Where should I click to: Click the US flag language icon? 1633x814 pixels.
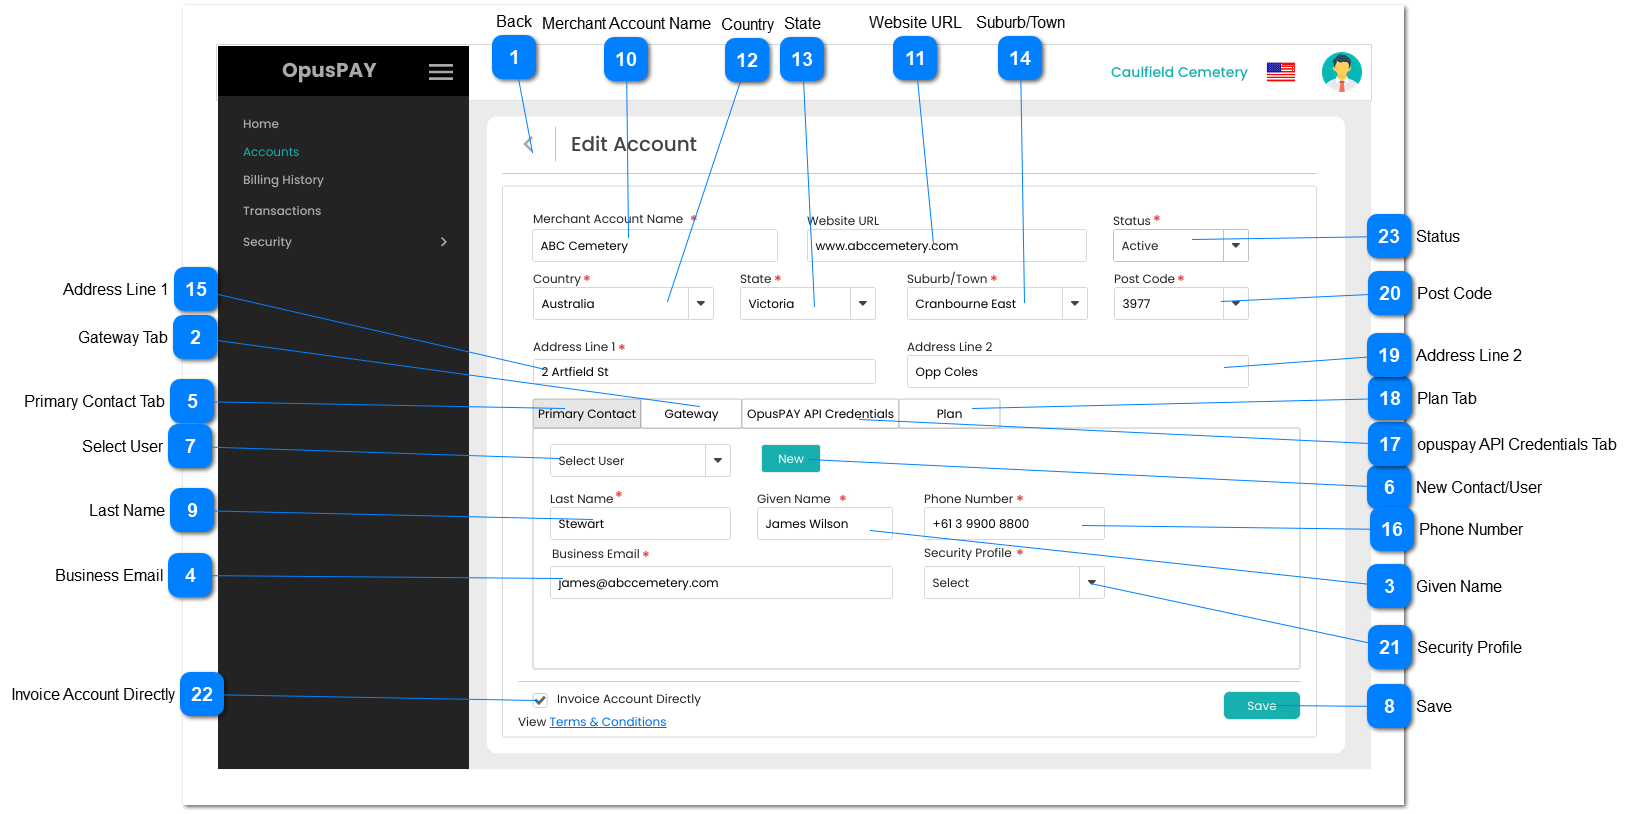pyautogui.click(x=1280, y=72)
